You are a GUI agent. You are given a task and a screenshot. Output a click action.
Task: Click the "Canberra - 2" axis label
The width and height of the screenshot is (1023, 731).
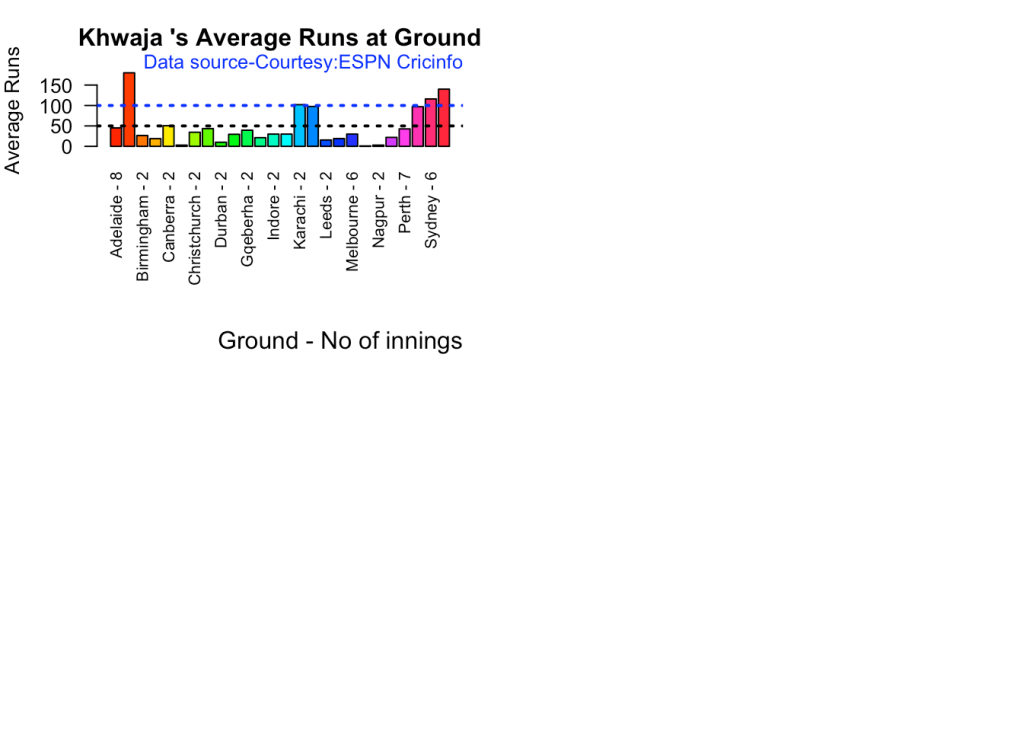click(169, 216)
